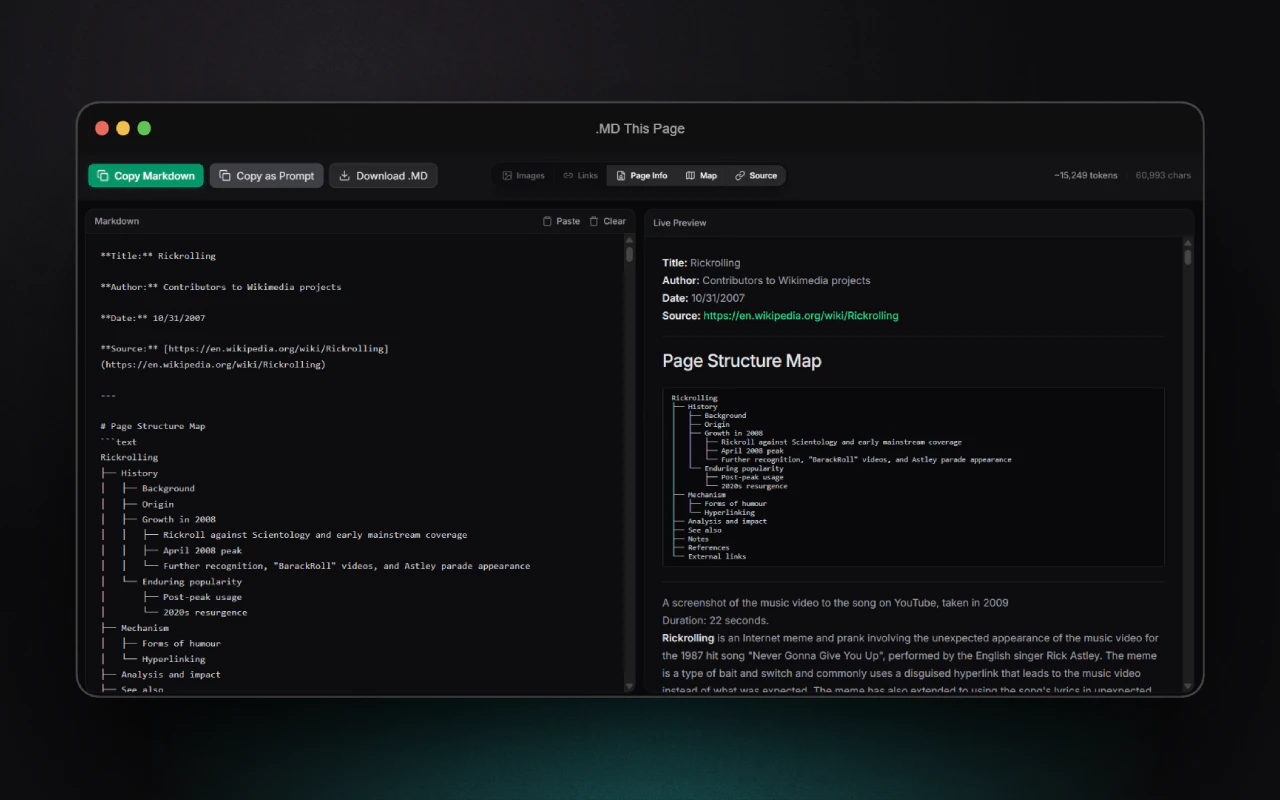Disable the Page Info toggle
The height and width of the screenshot is (800, 1280).
pyautogui.click(x=641, y=176)
